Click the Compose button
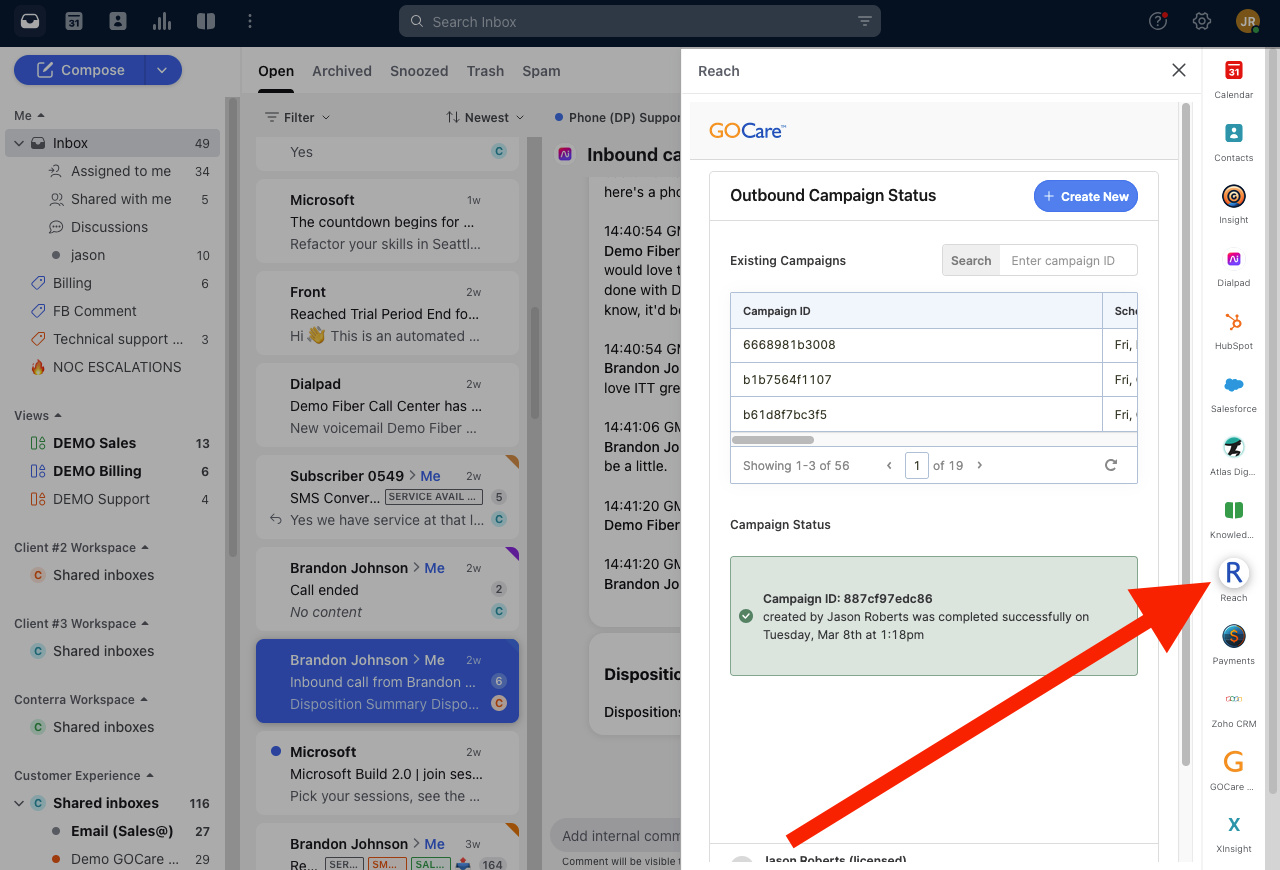Viewport: 1280px width, 870px height. point(80,70)
